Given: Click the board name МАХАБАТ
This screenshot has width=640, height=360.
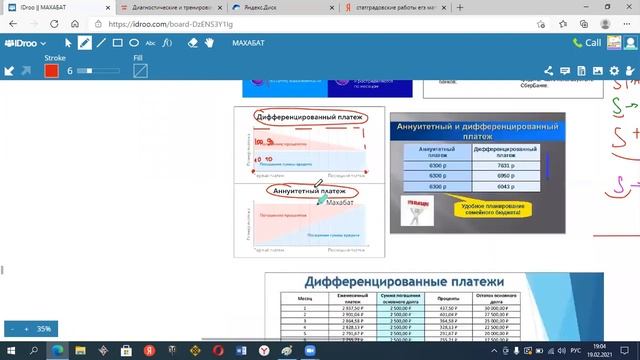Looking at the screenshot, I should [x=248, y=43].
